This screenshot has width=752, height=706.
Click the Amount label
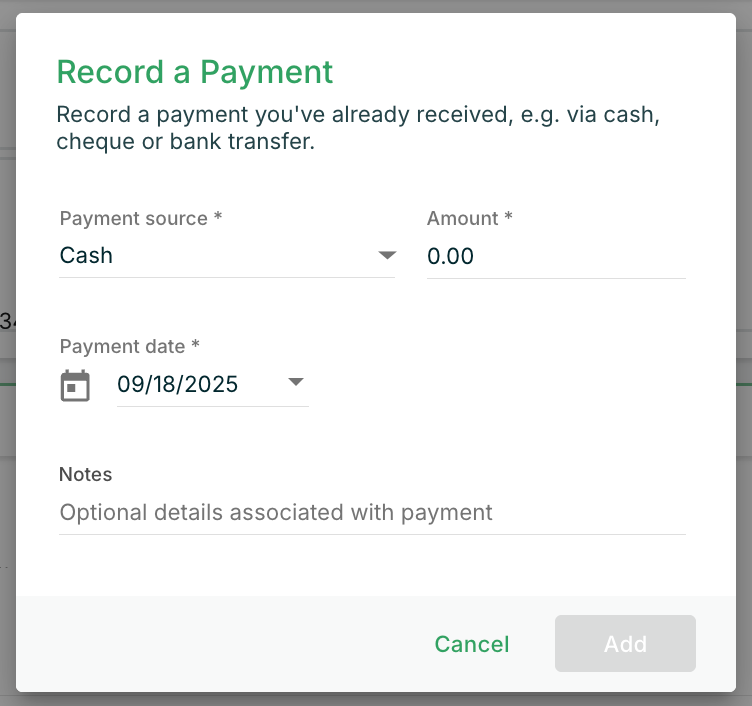pyautogui.click(x=469, y=218)
